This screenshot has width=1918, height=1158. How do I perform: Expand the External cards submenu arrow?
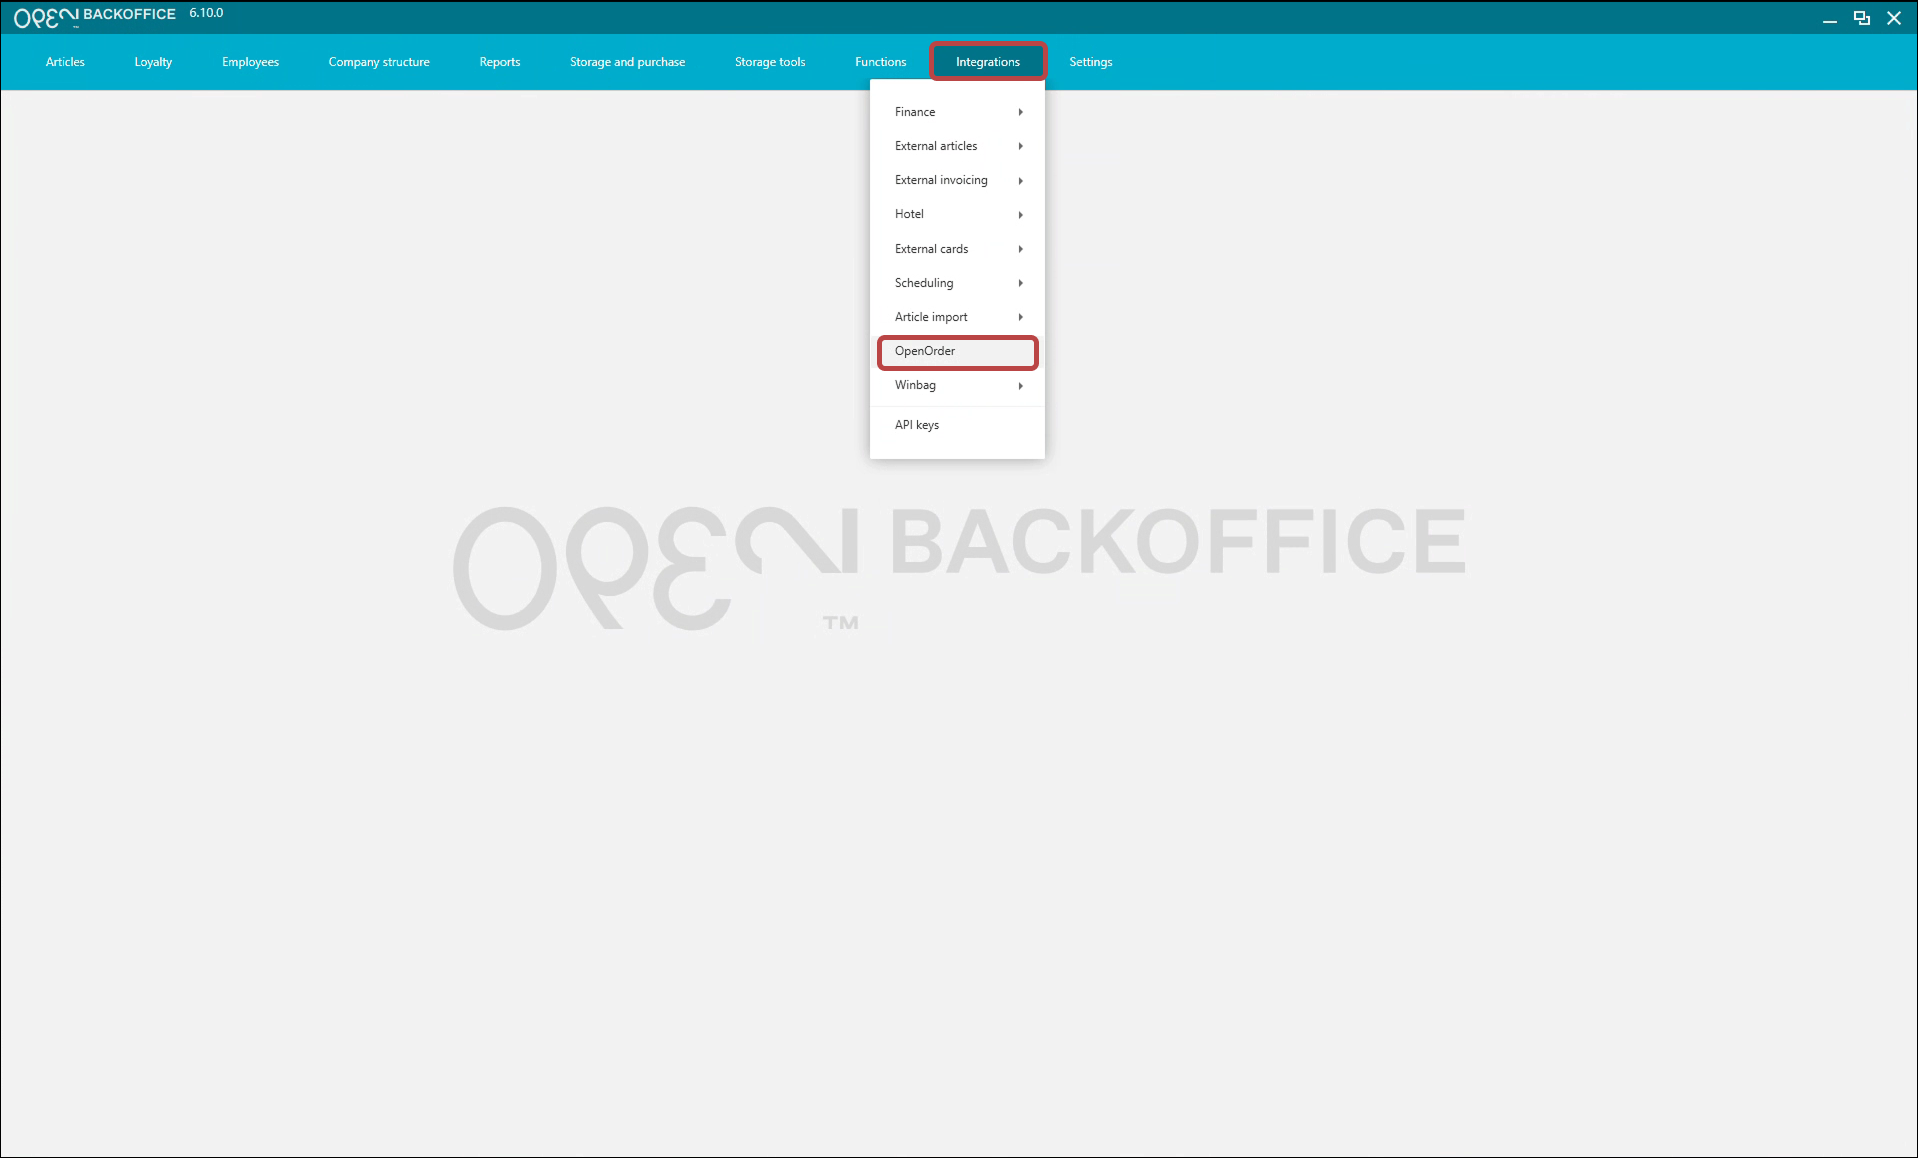point(1020,249)
